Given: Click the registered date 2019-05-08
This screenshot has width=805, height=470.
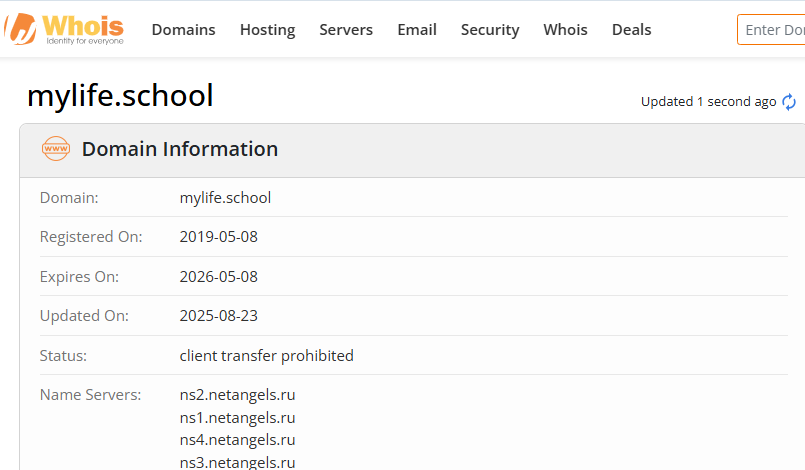Looking at the screenshot, I should coord(218,237).
